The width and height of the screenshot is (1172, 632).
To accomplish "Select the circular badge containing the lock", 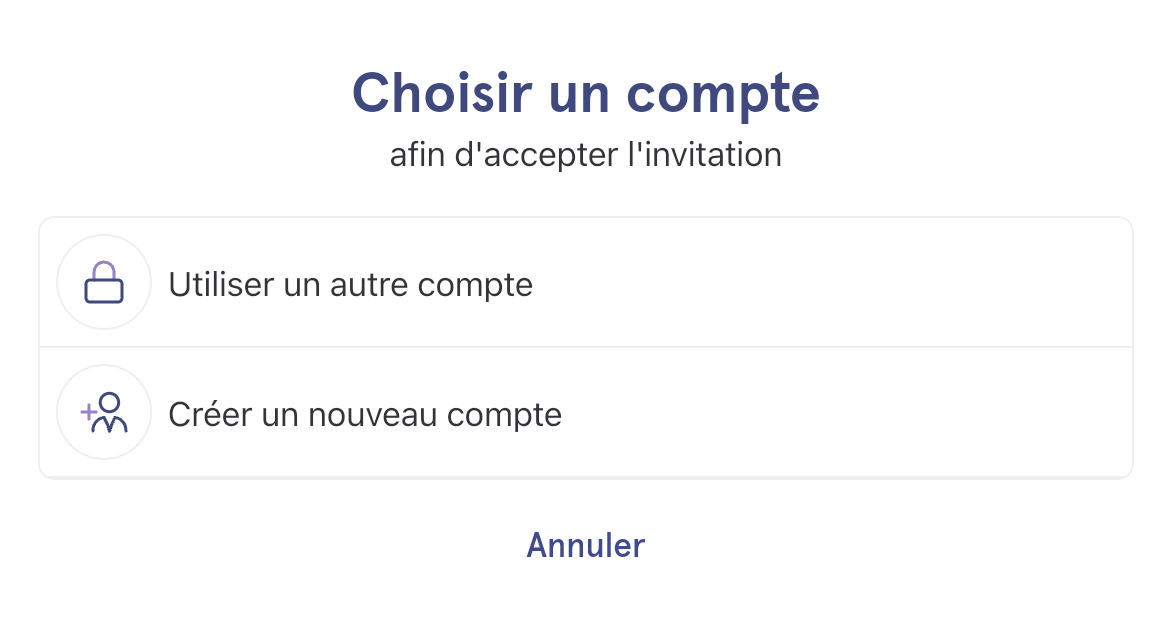I will pyautogui.click(x=104, y=282).
